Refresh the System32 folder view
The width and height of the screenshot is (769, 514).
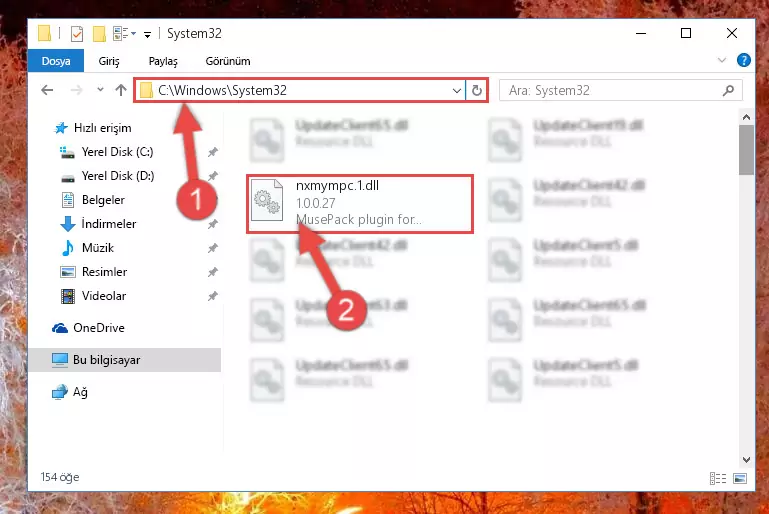477,91
